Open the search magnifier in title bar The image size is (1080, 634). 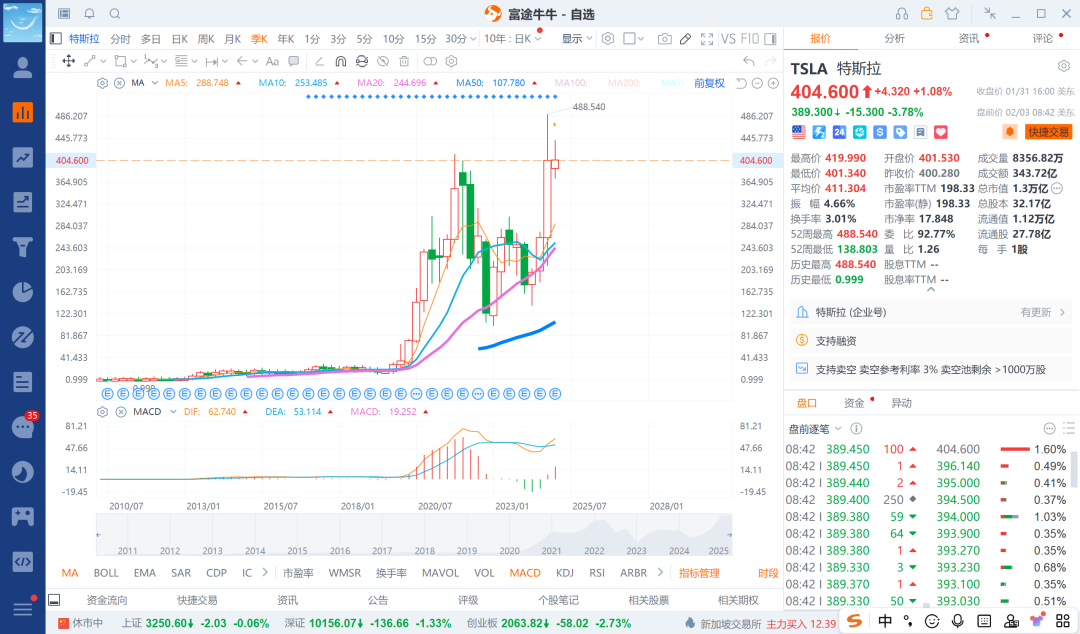[115, 14]
